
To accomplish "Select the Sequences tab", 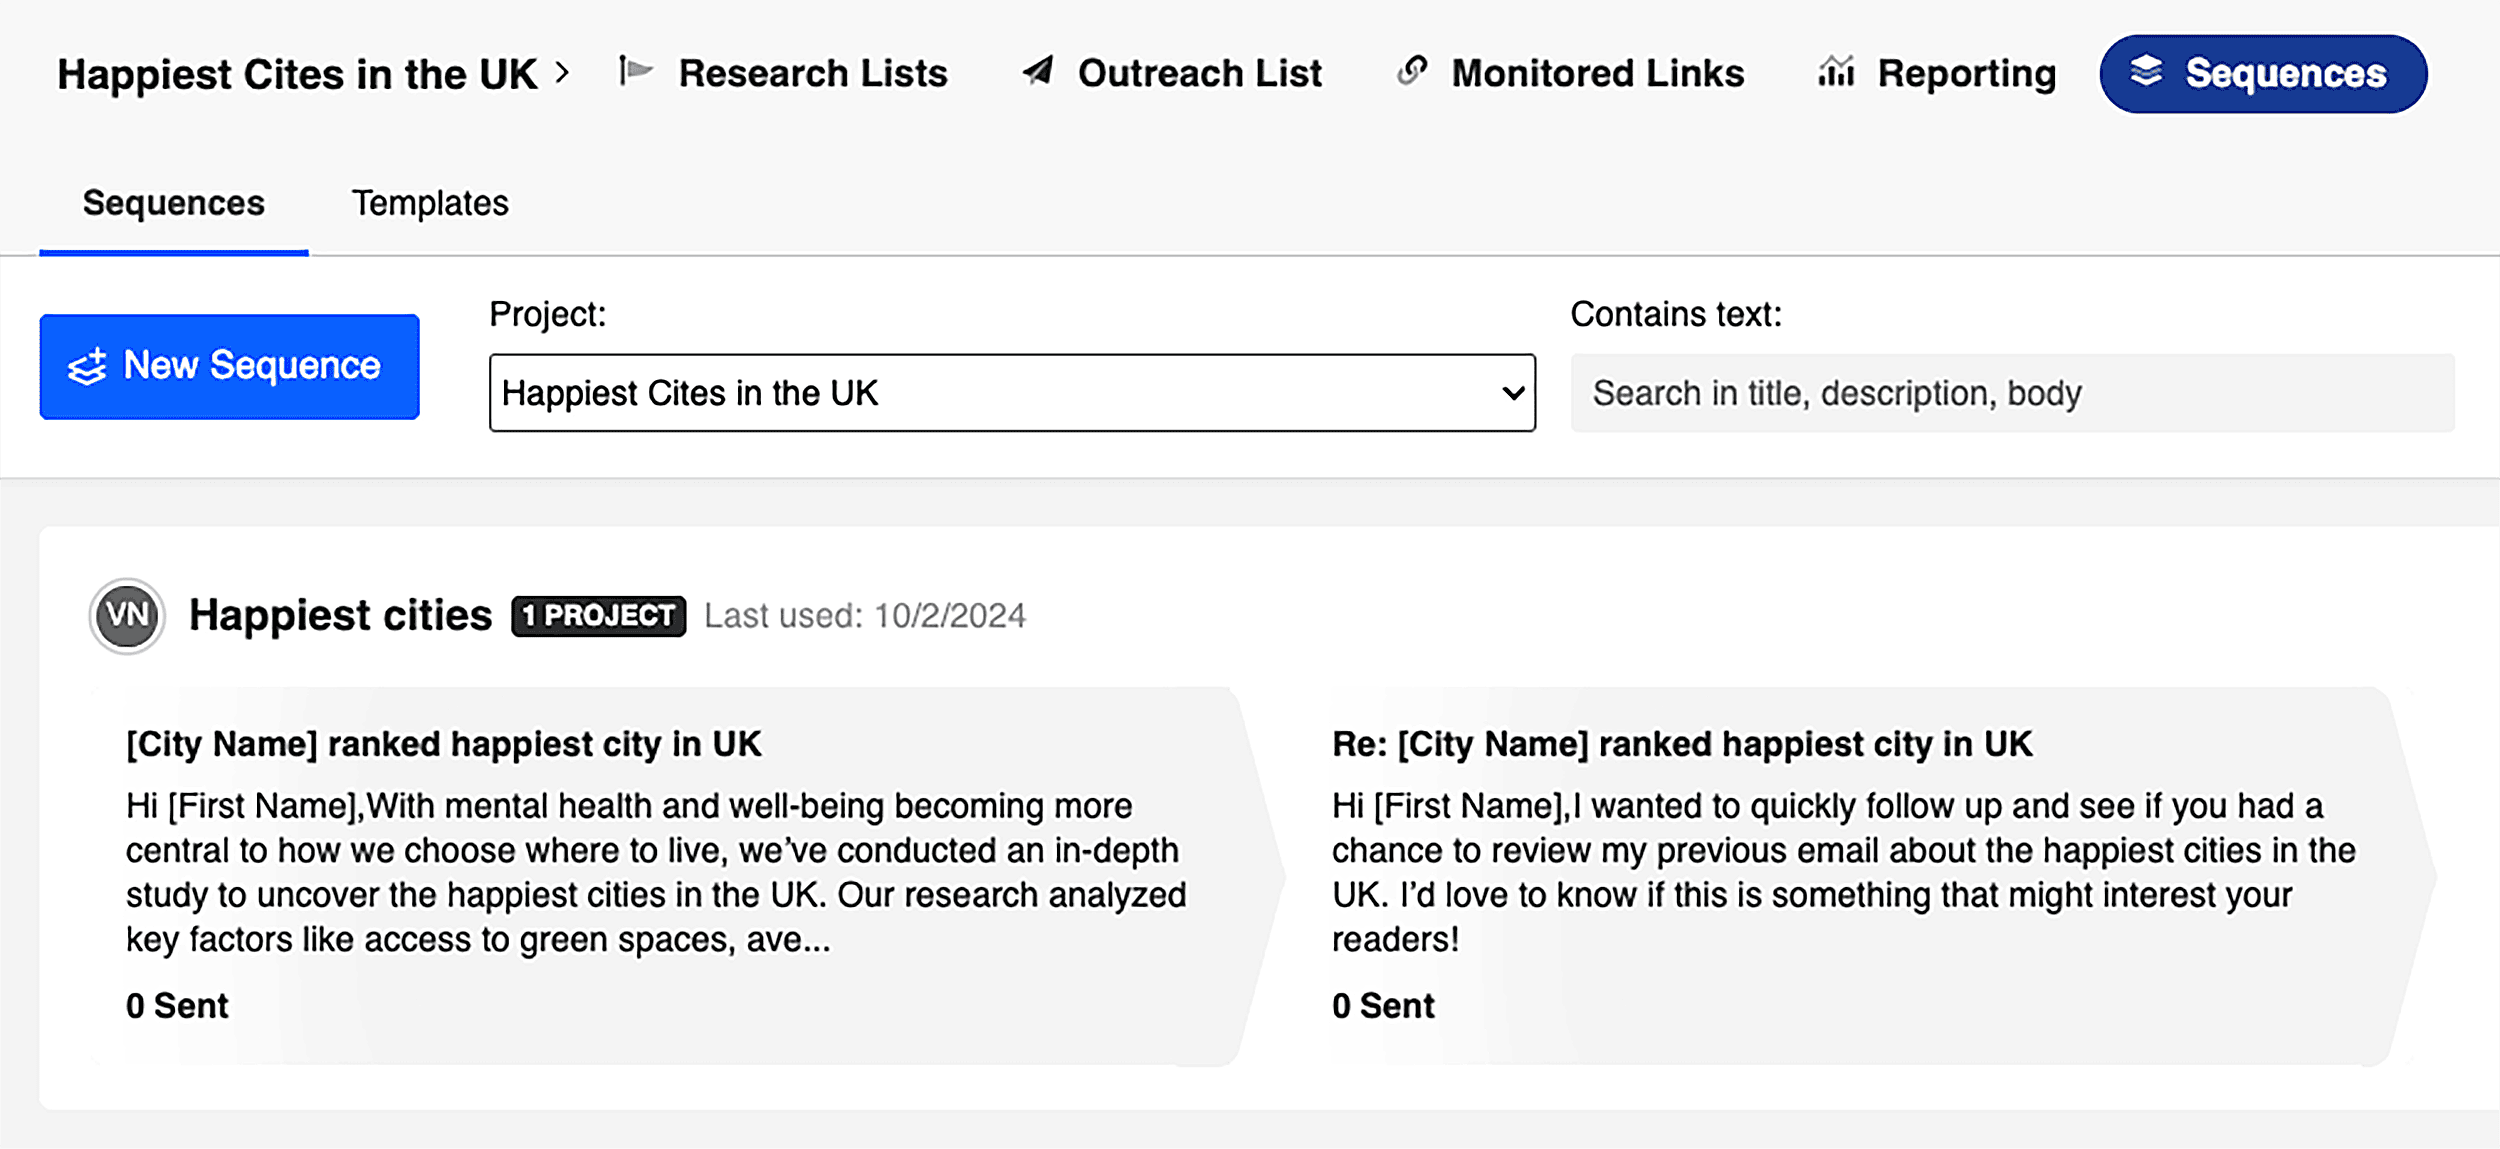I will [172, 203].
